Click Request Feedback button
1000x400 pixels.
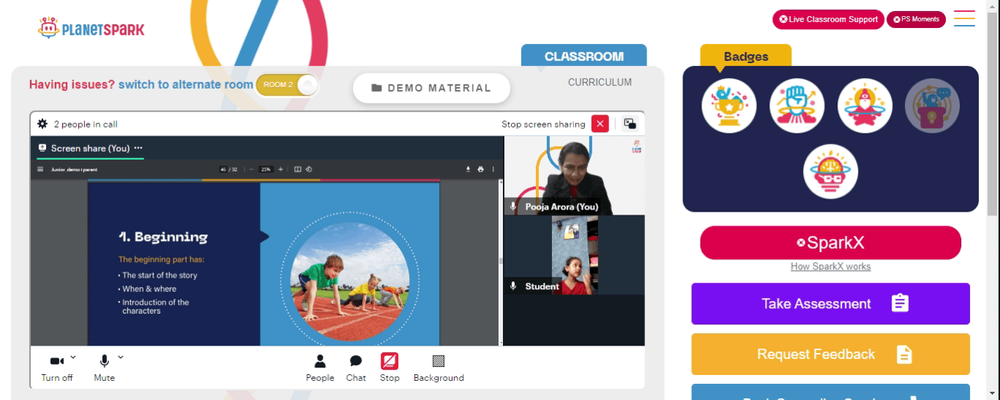(830, 354)
